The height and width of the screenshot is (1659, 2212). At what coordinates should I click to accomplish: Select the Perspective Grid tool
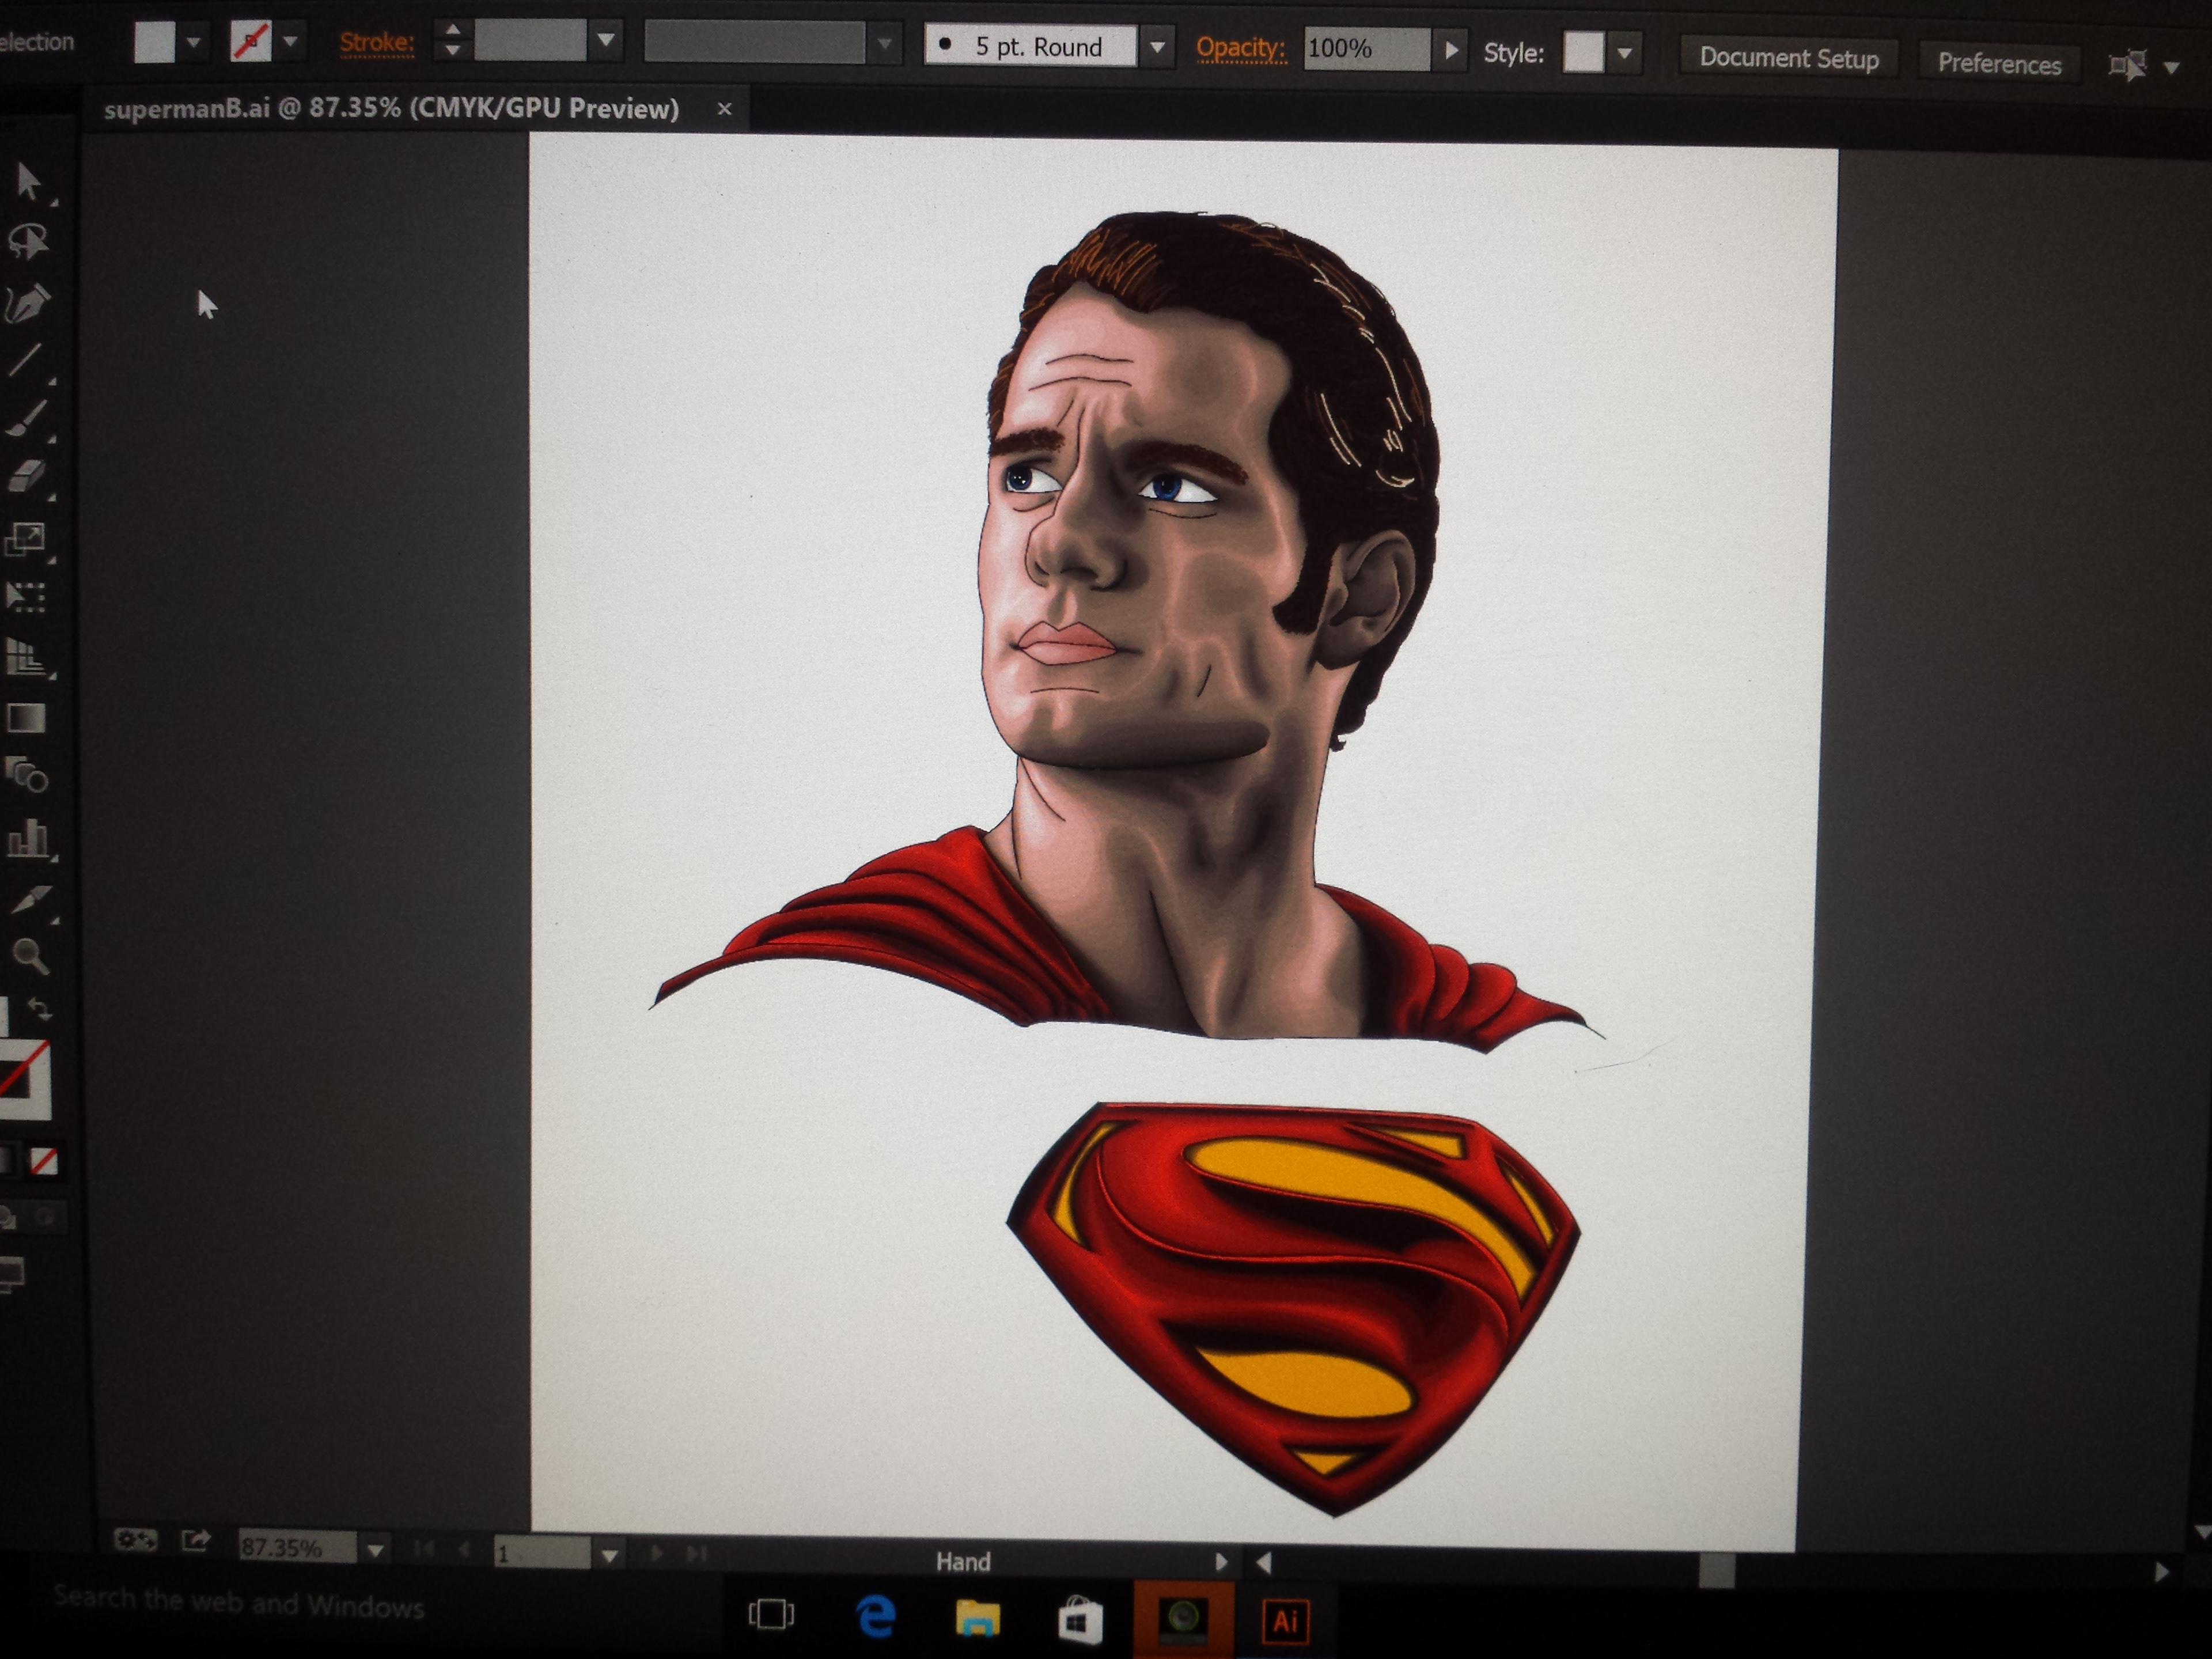(x=26, y=657)
